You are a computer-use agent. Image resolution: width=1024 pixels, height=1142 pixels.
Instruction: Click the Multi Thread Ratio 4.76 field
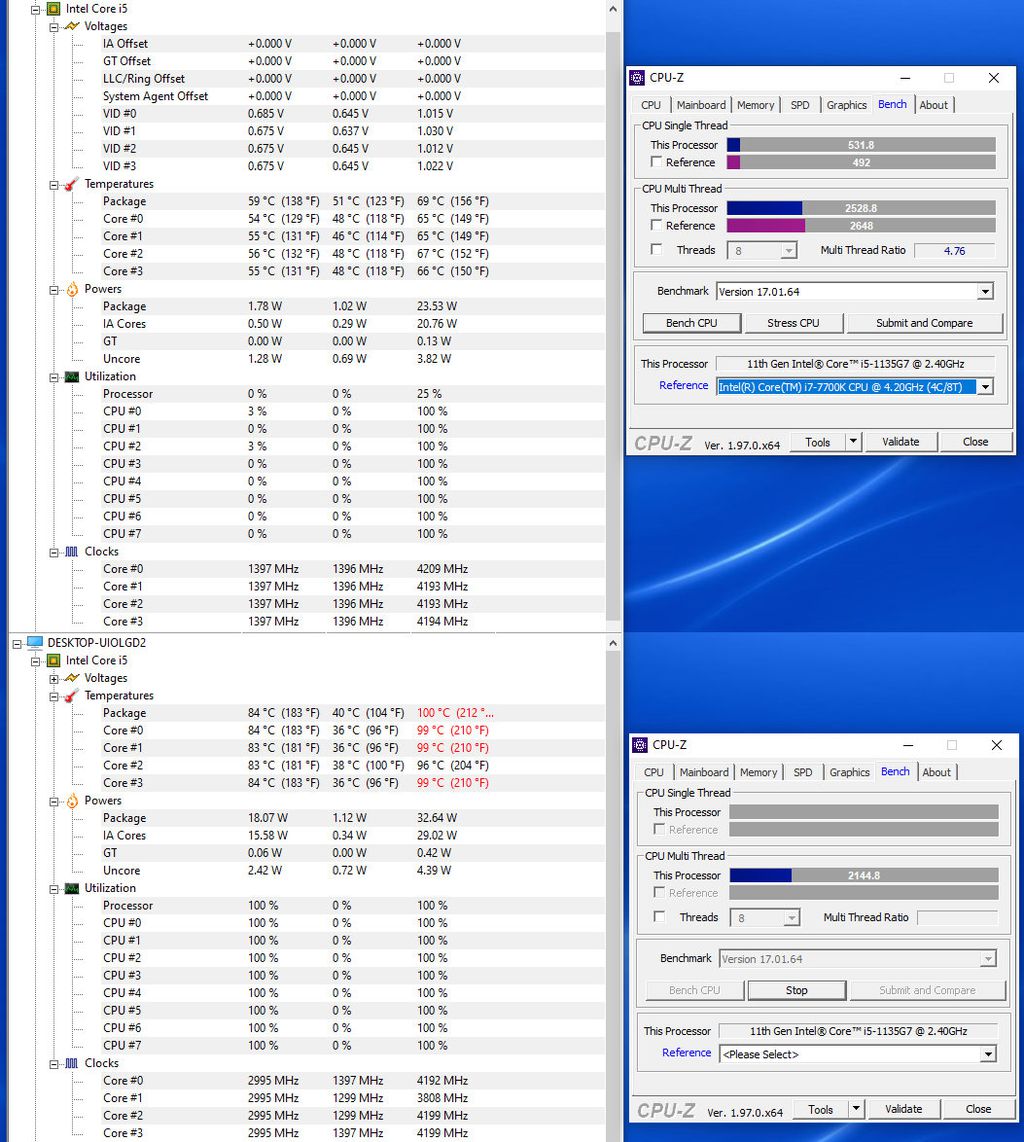(x=954, y=251)
